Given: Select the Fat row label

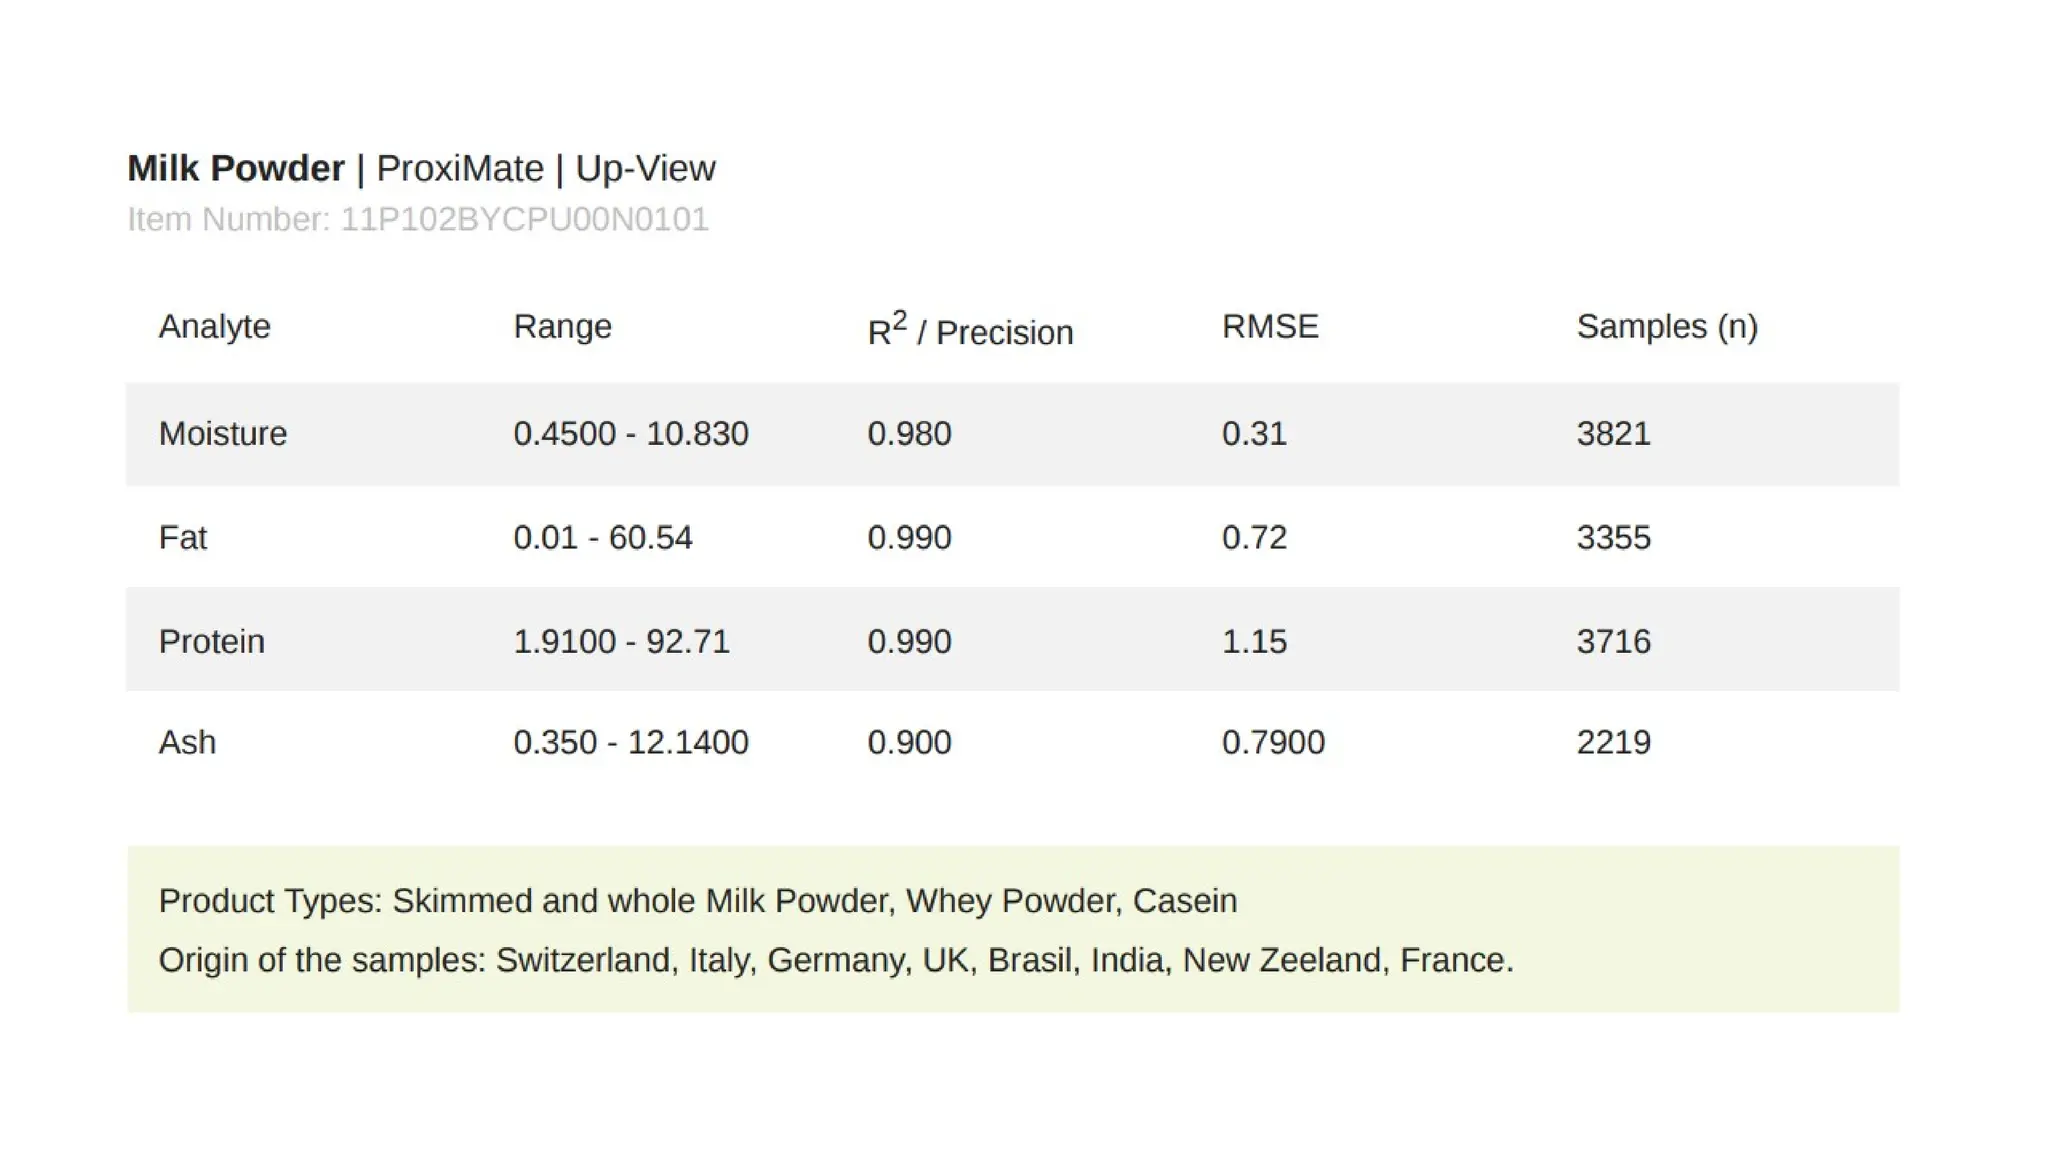Looking at the screenshot, I should pos(182,538).
